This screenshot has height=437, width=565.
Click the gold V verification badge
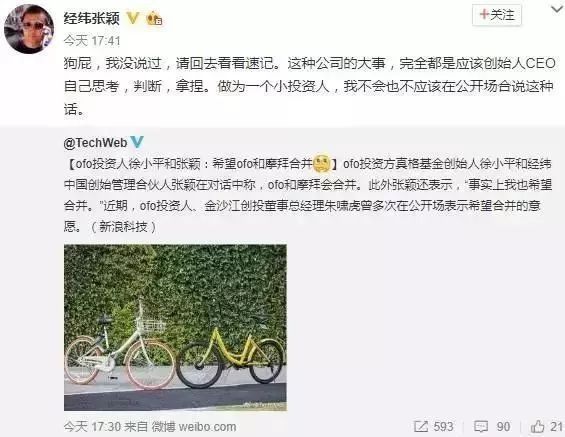[x=133, y=18]
